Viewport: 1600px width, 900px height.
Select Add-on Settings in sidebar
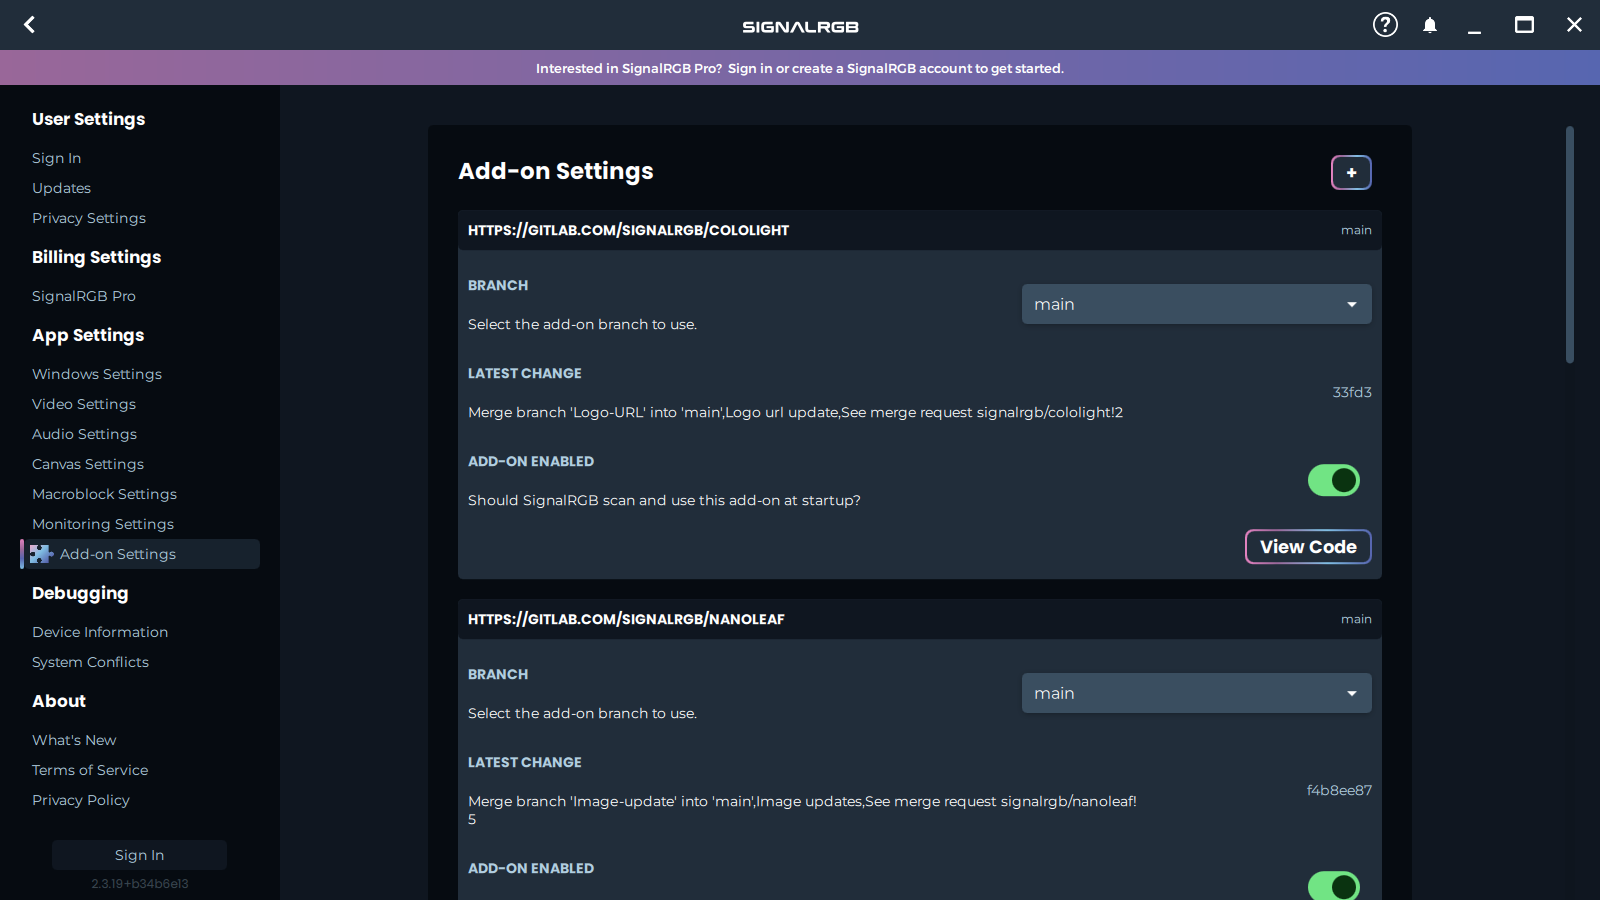(x=140, y=554)
